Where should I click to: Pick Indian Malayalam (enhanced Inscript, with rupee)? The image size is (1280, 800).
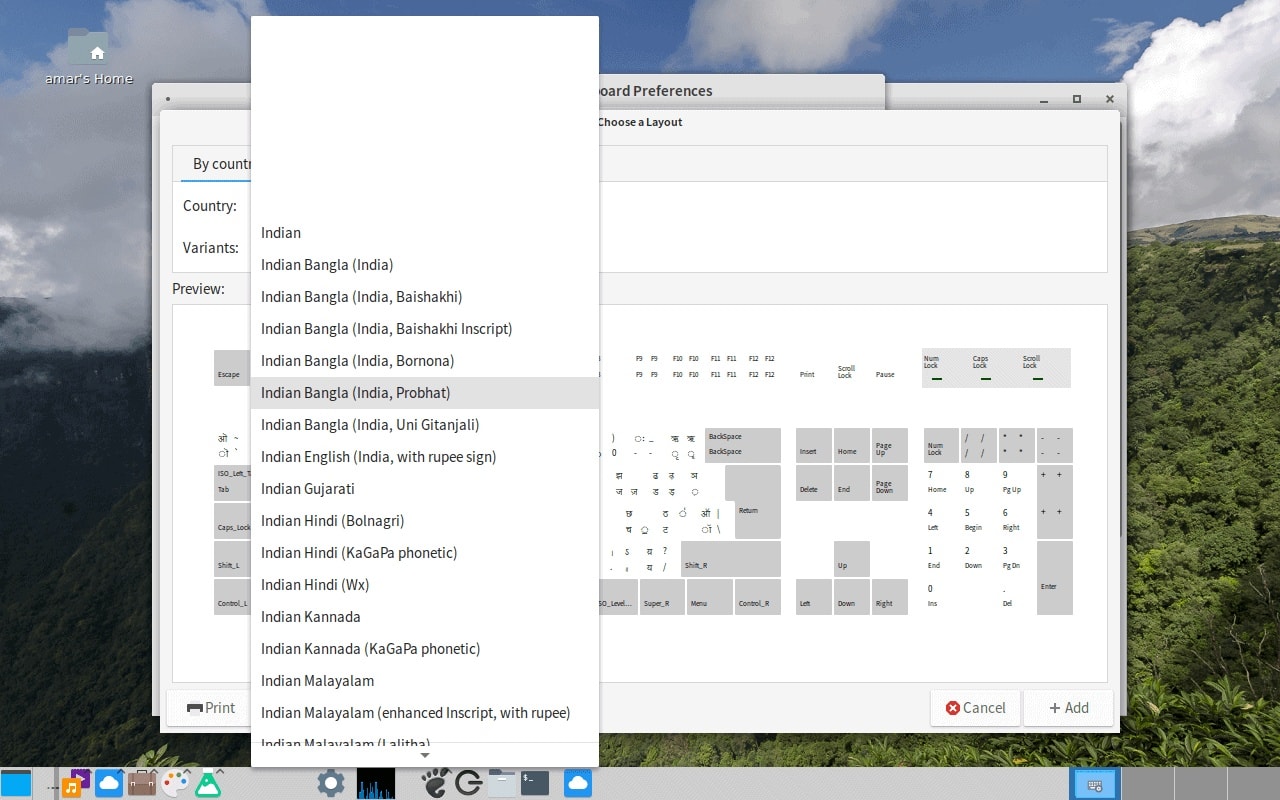point(425,713)
